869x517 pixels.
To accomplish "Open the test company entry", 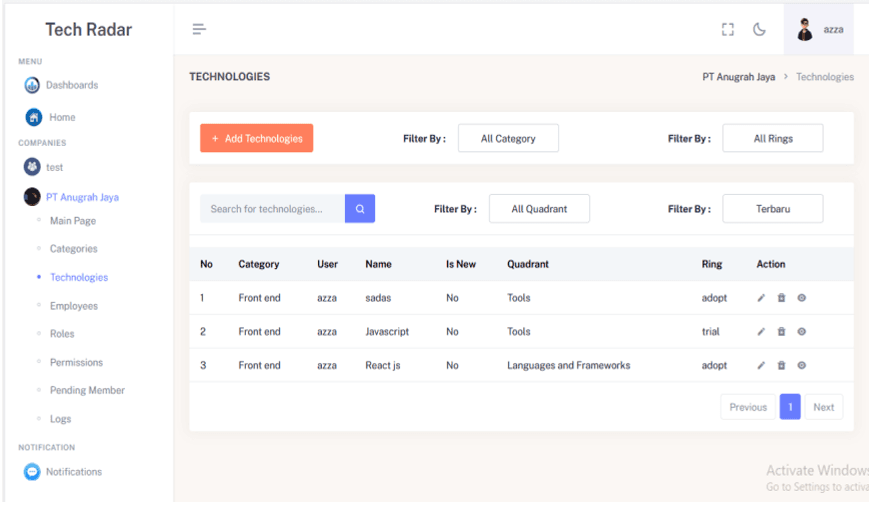I will coord(54,167).
